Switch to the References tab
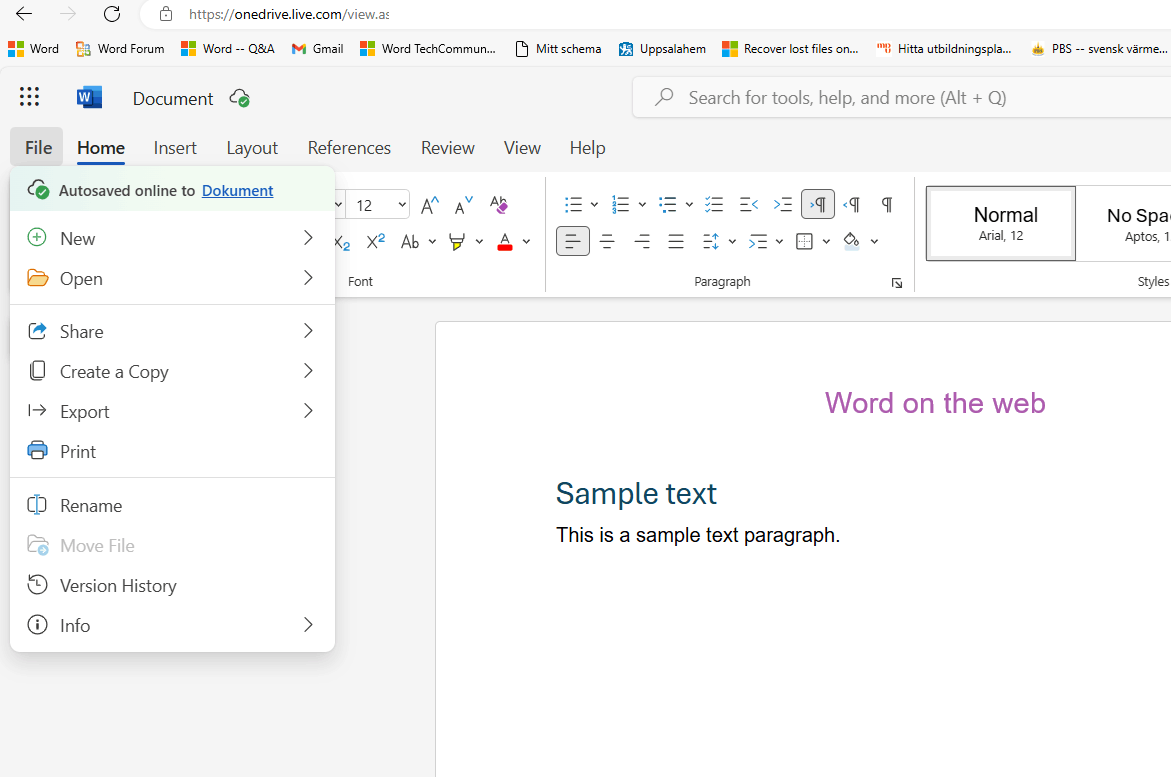 349,148
